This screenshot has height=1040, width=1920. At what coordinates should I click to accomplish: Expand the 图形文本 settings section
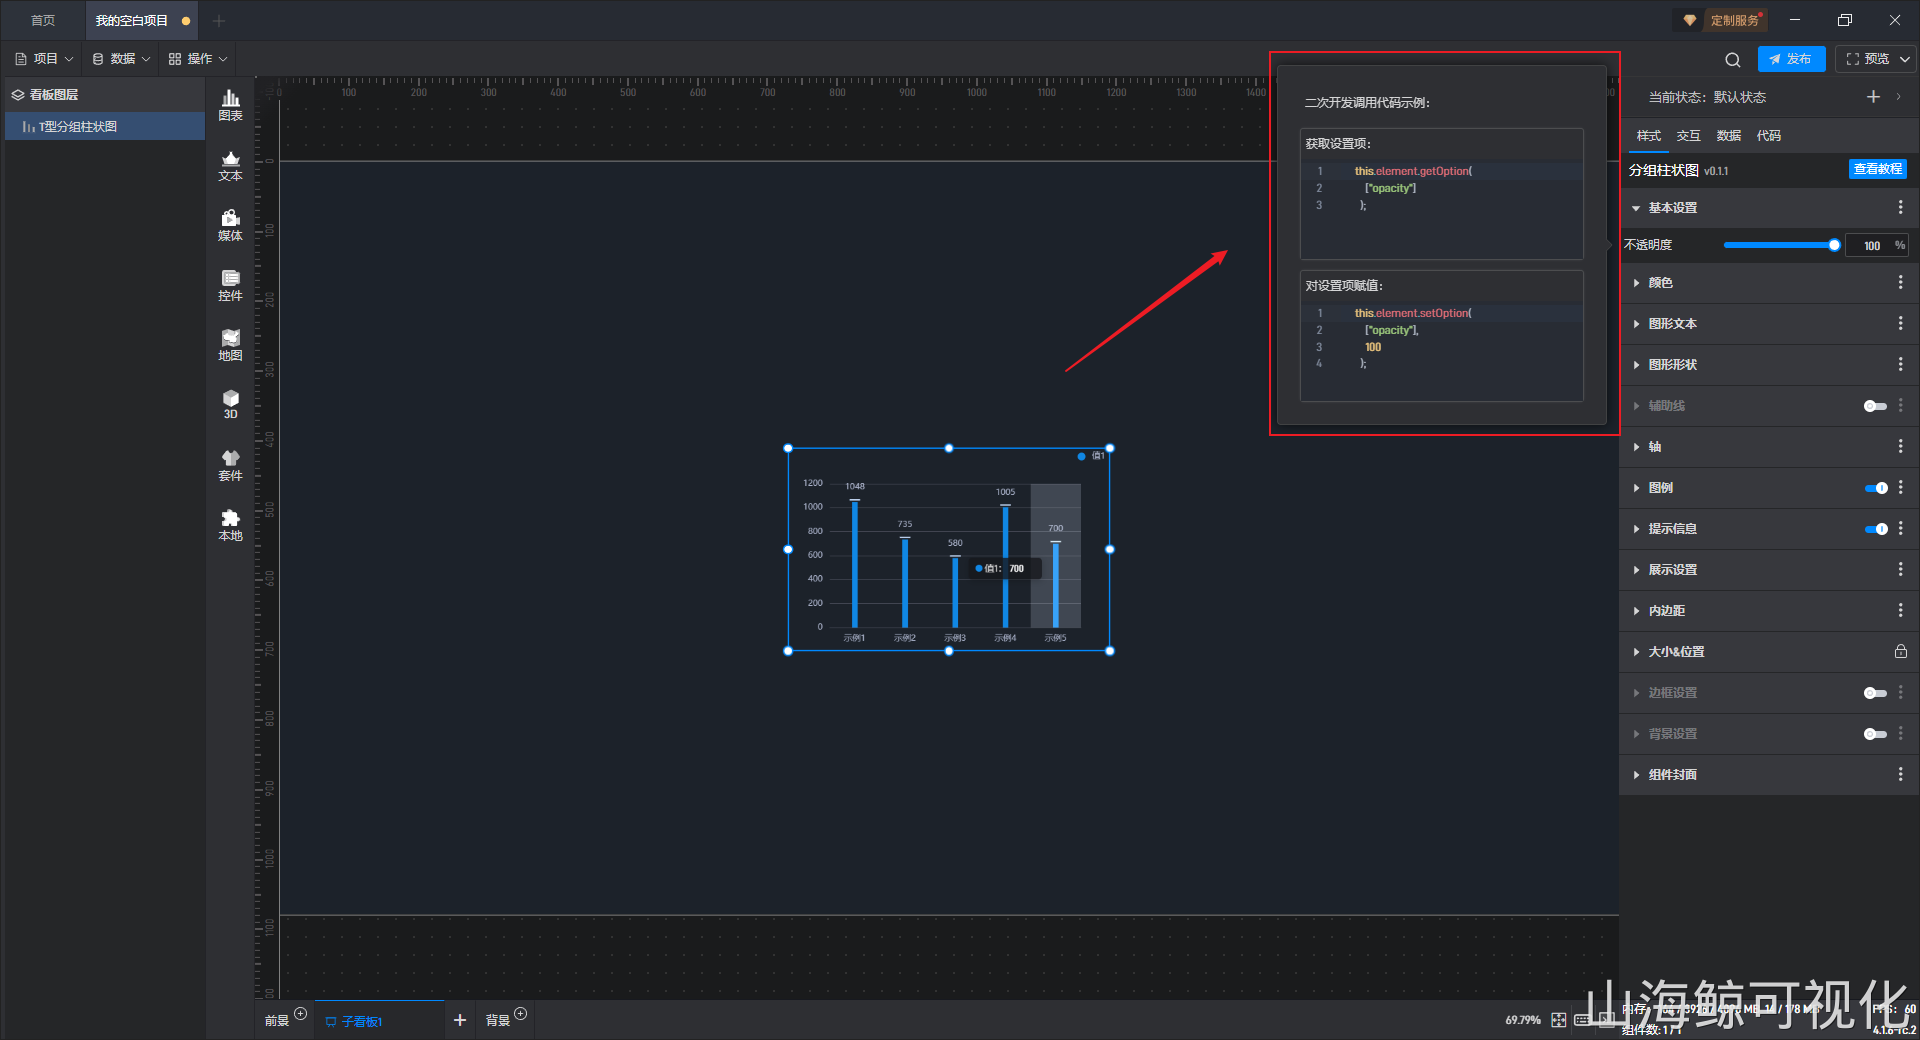[1672, 324]
